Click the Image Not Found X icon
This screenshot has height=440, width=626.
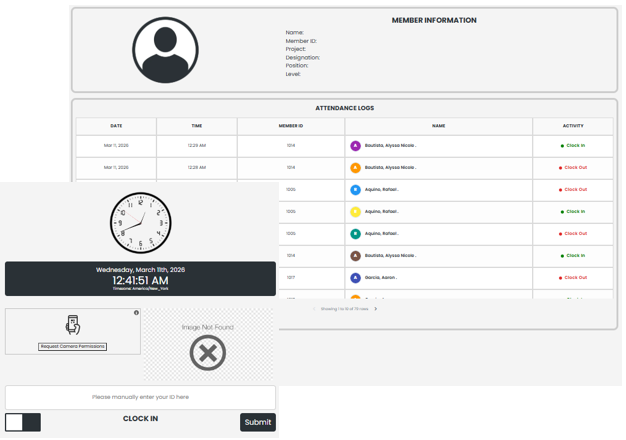click(x=208, y=352)
